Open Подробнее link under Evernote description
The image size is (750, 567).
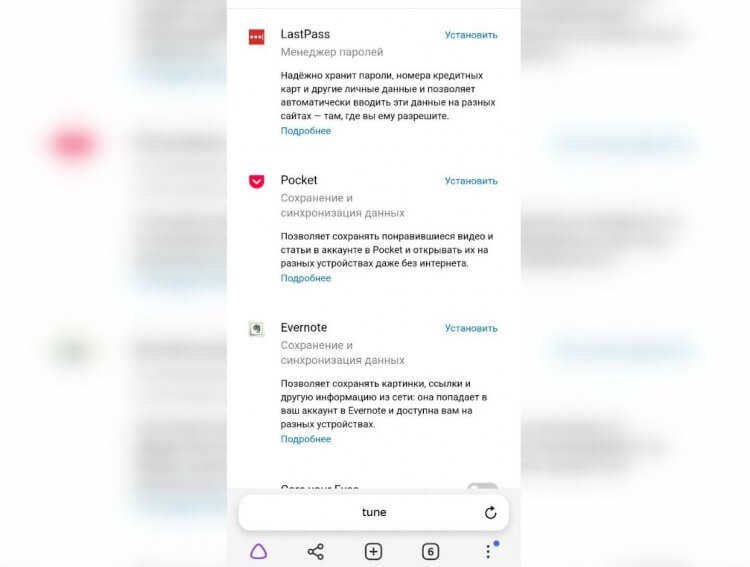tap(306, 439)
